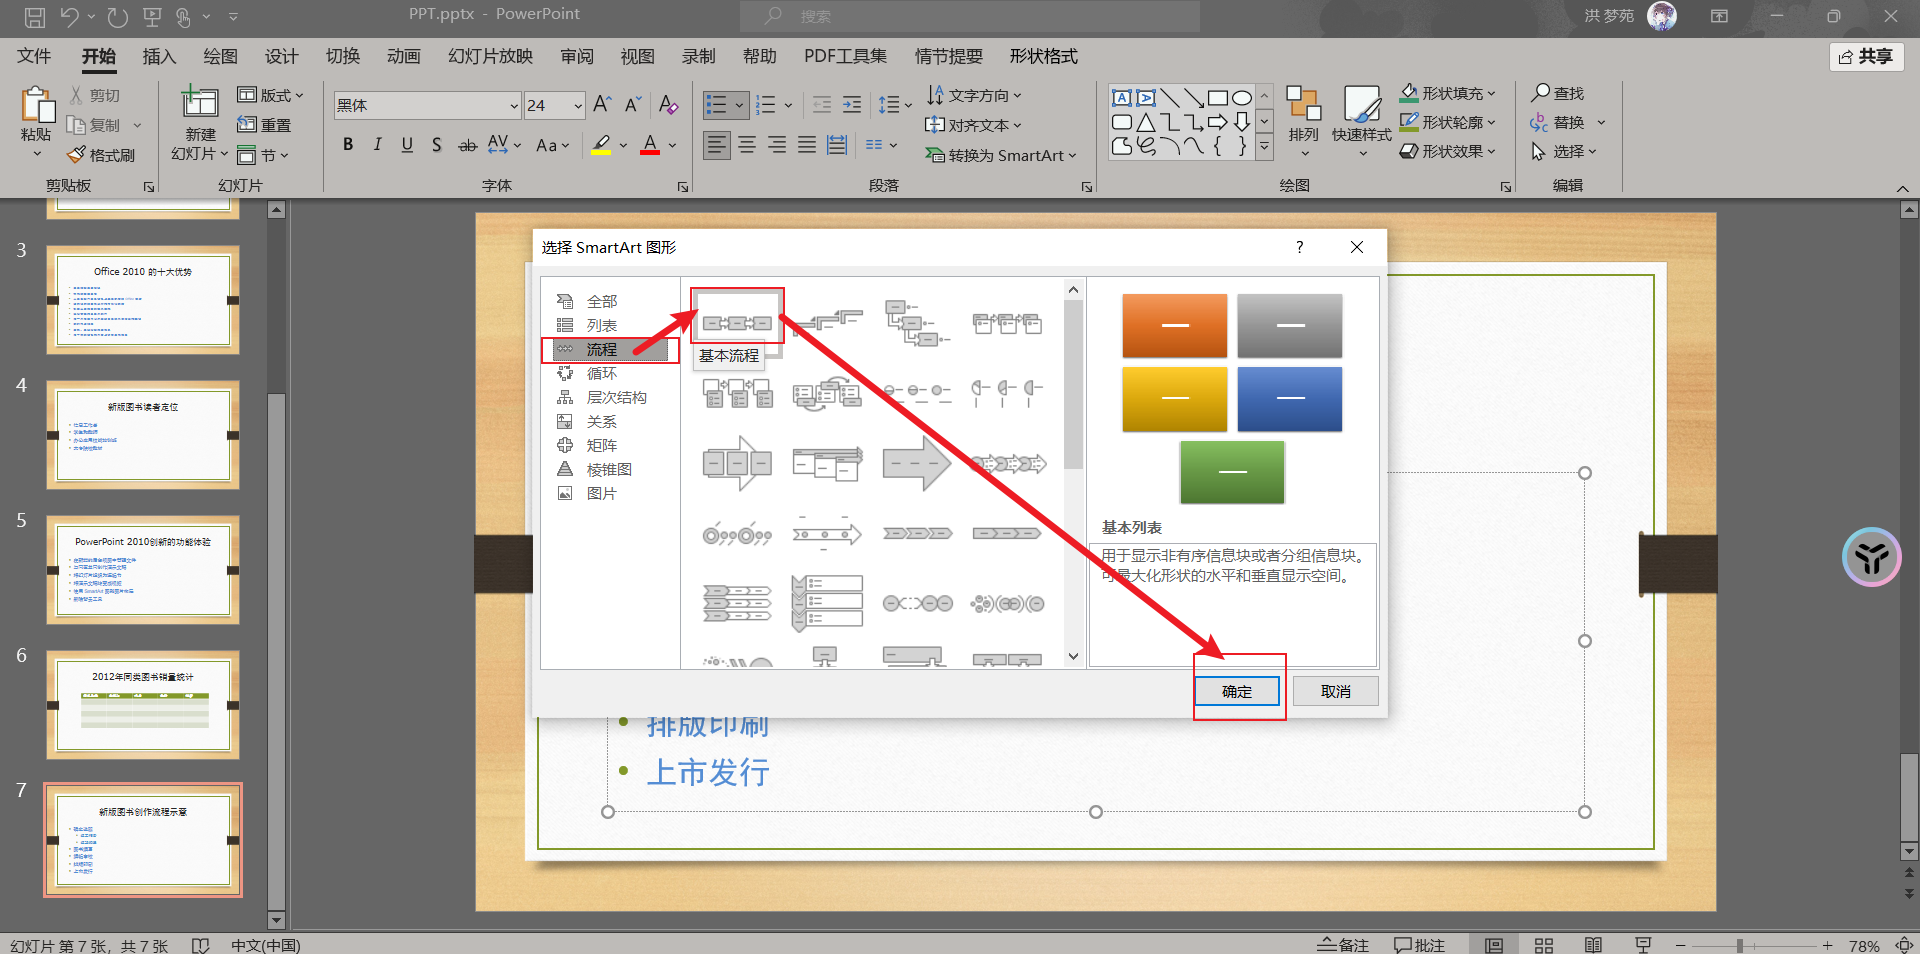Click the Slide Show status bar icon
This screenshot has width=1920, height=954.
click(x=1643, y=945)
